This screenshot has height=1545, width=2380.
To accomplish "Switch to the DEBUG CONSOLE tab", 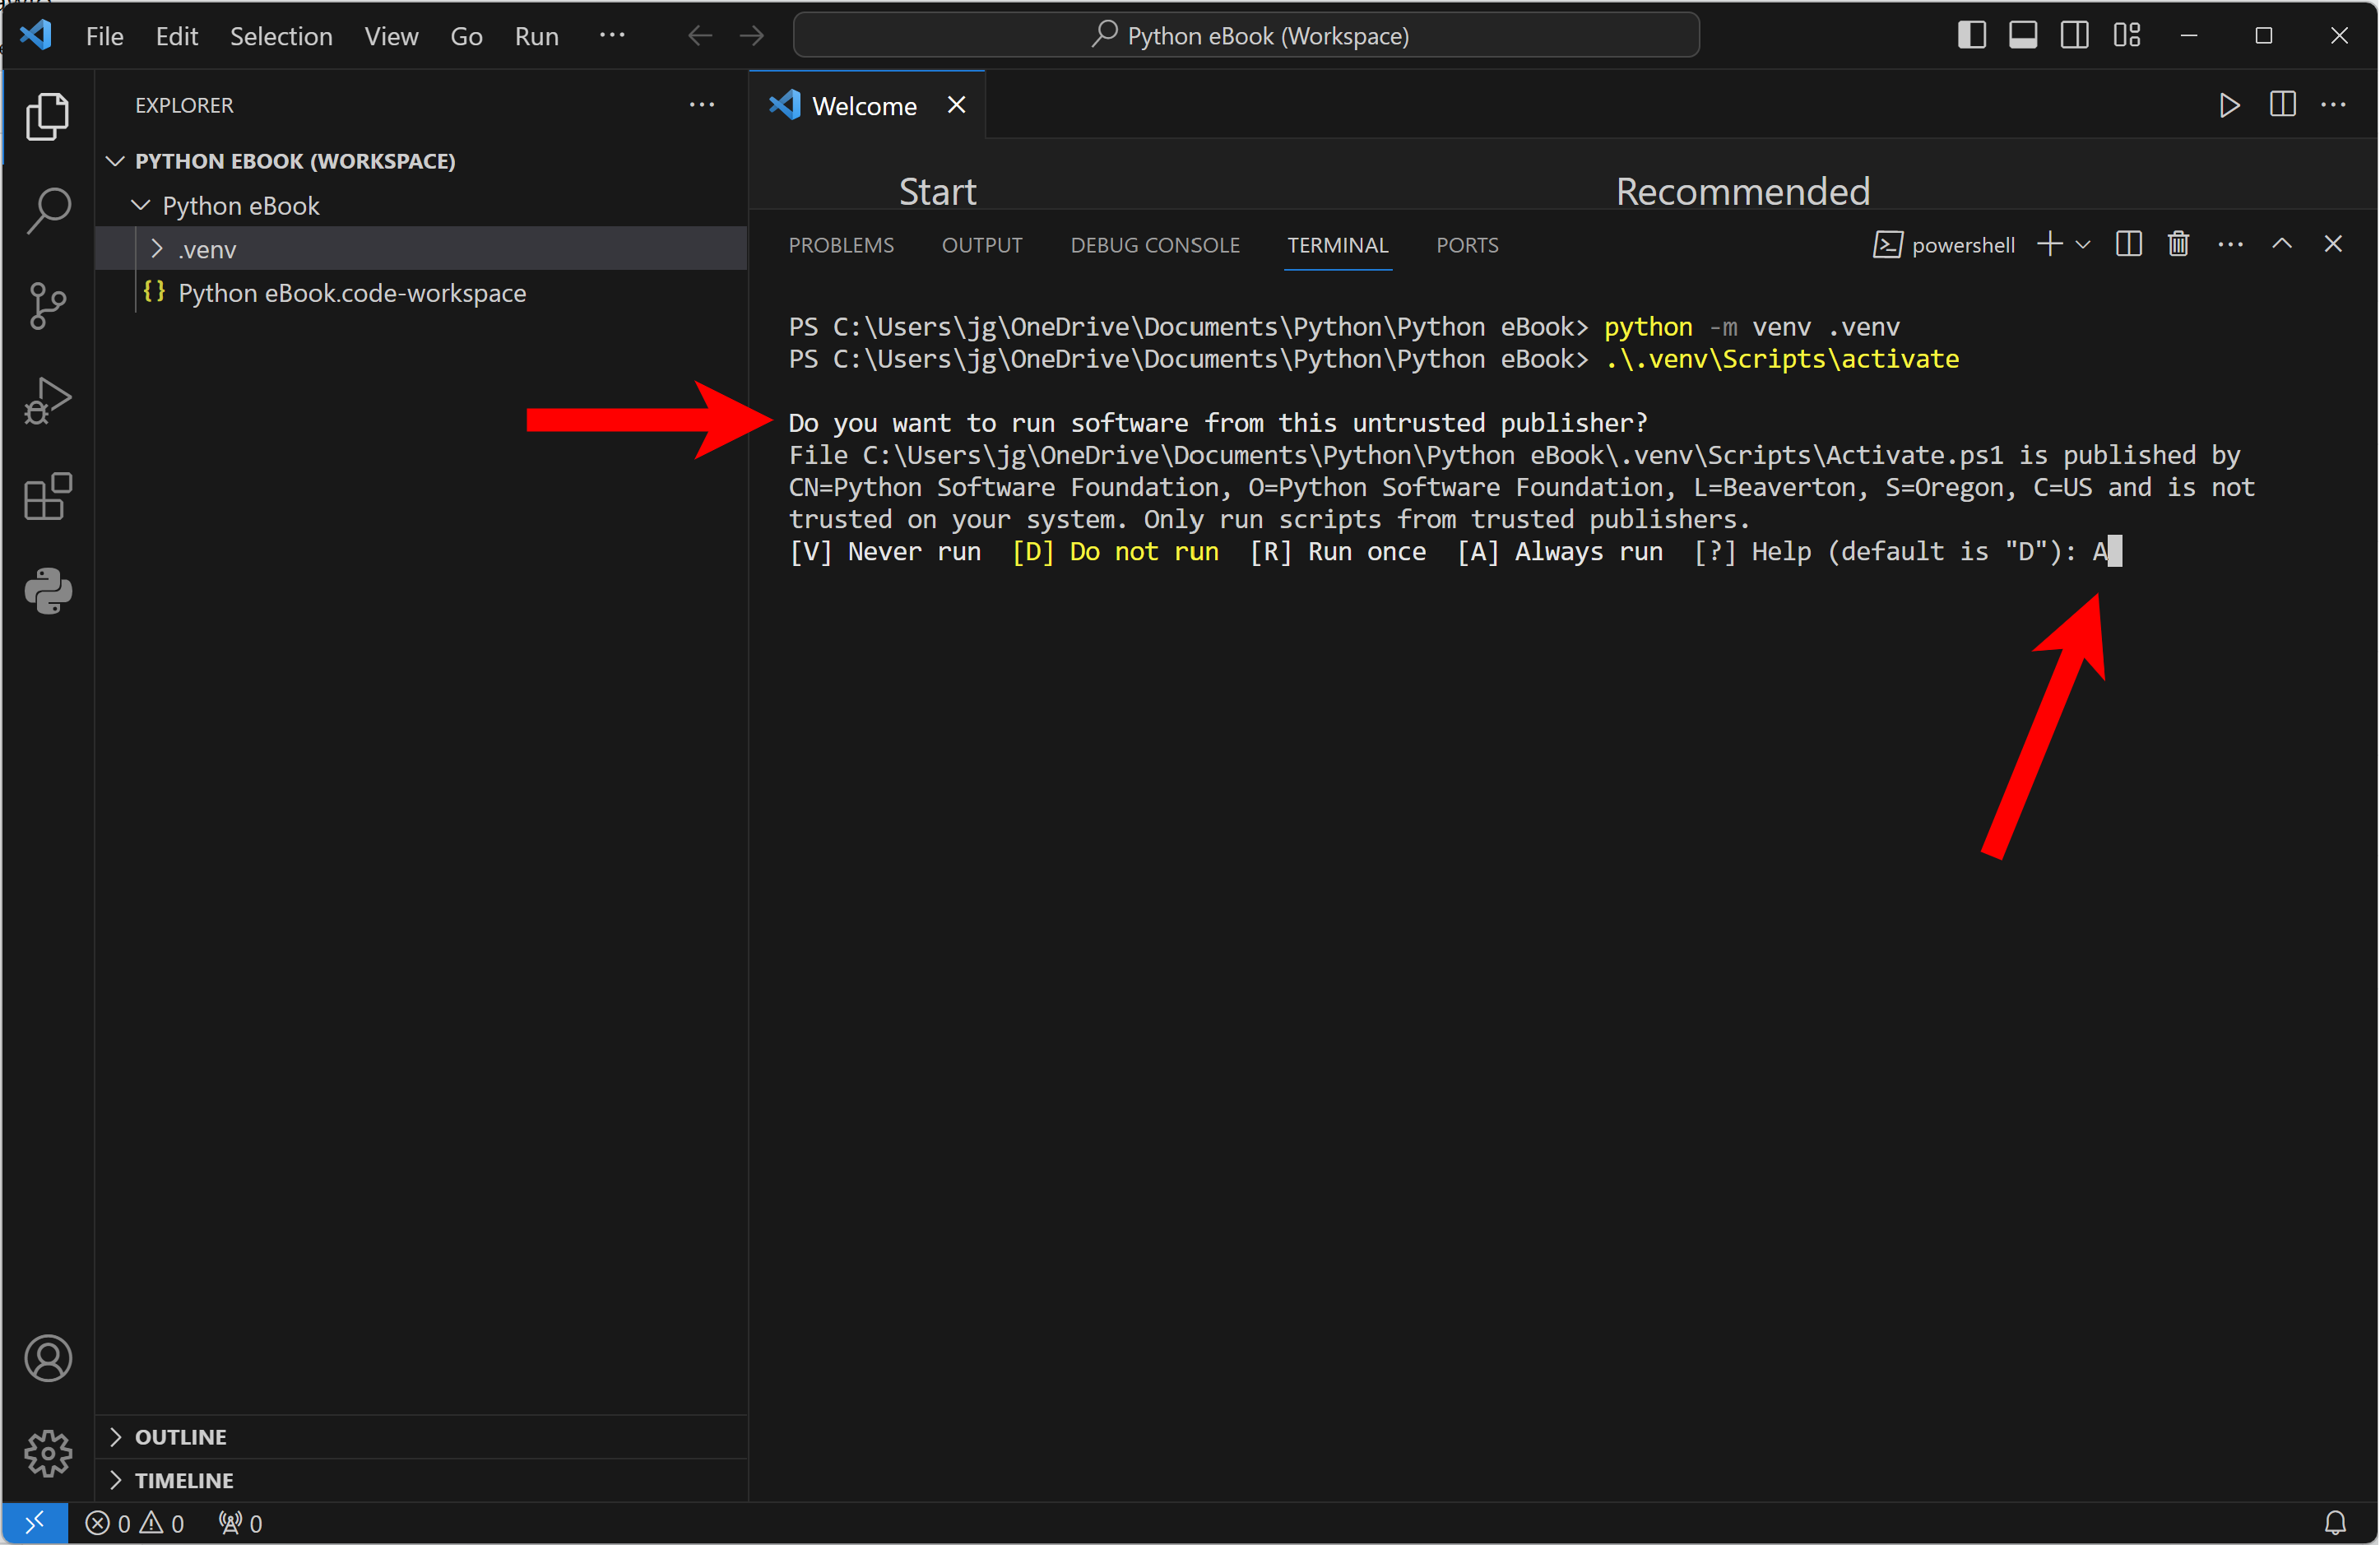I will tap(1155, 245).
